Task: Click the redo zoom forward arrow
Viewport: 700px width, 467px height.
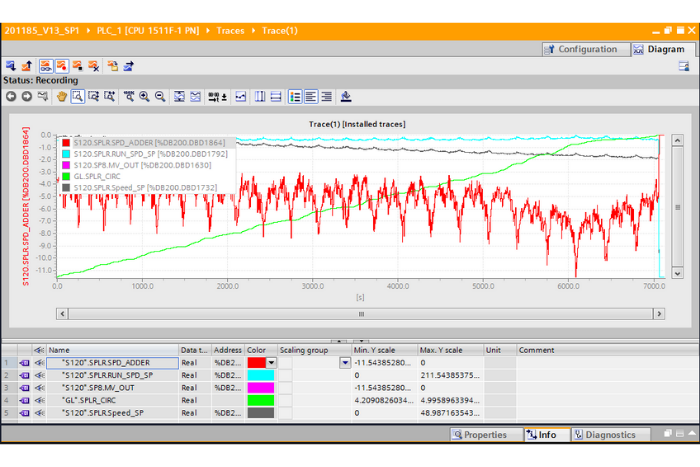Action: click(x=26, y=97)
